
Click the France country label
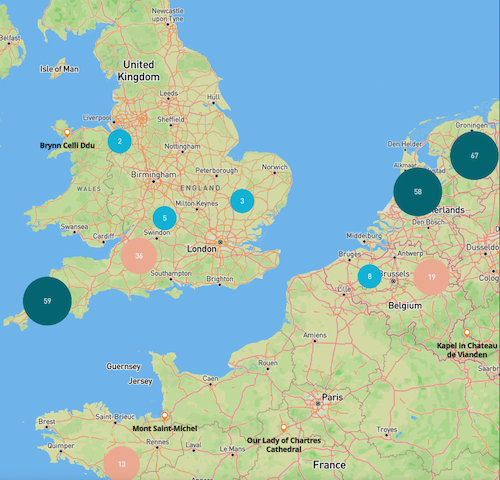(329, 465)
